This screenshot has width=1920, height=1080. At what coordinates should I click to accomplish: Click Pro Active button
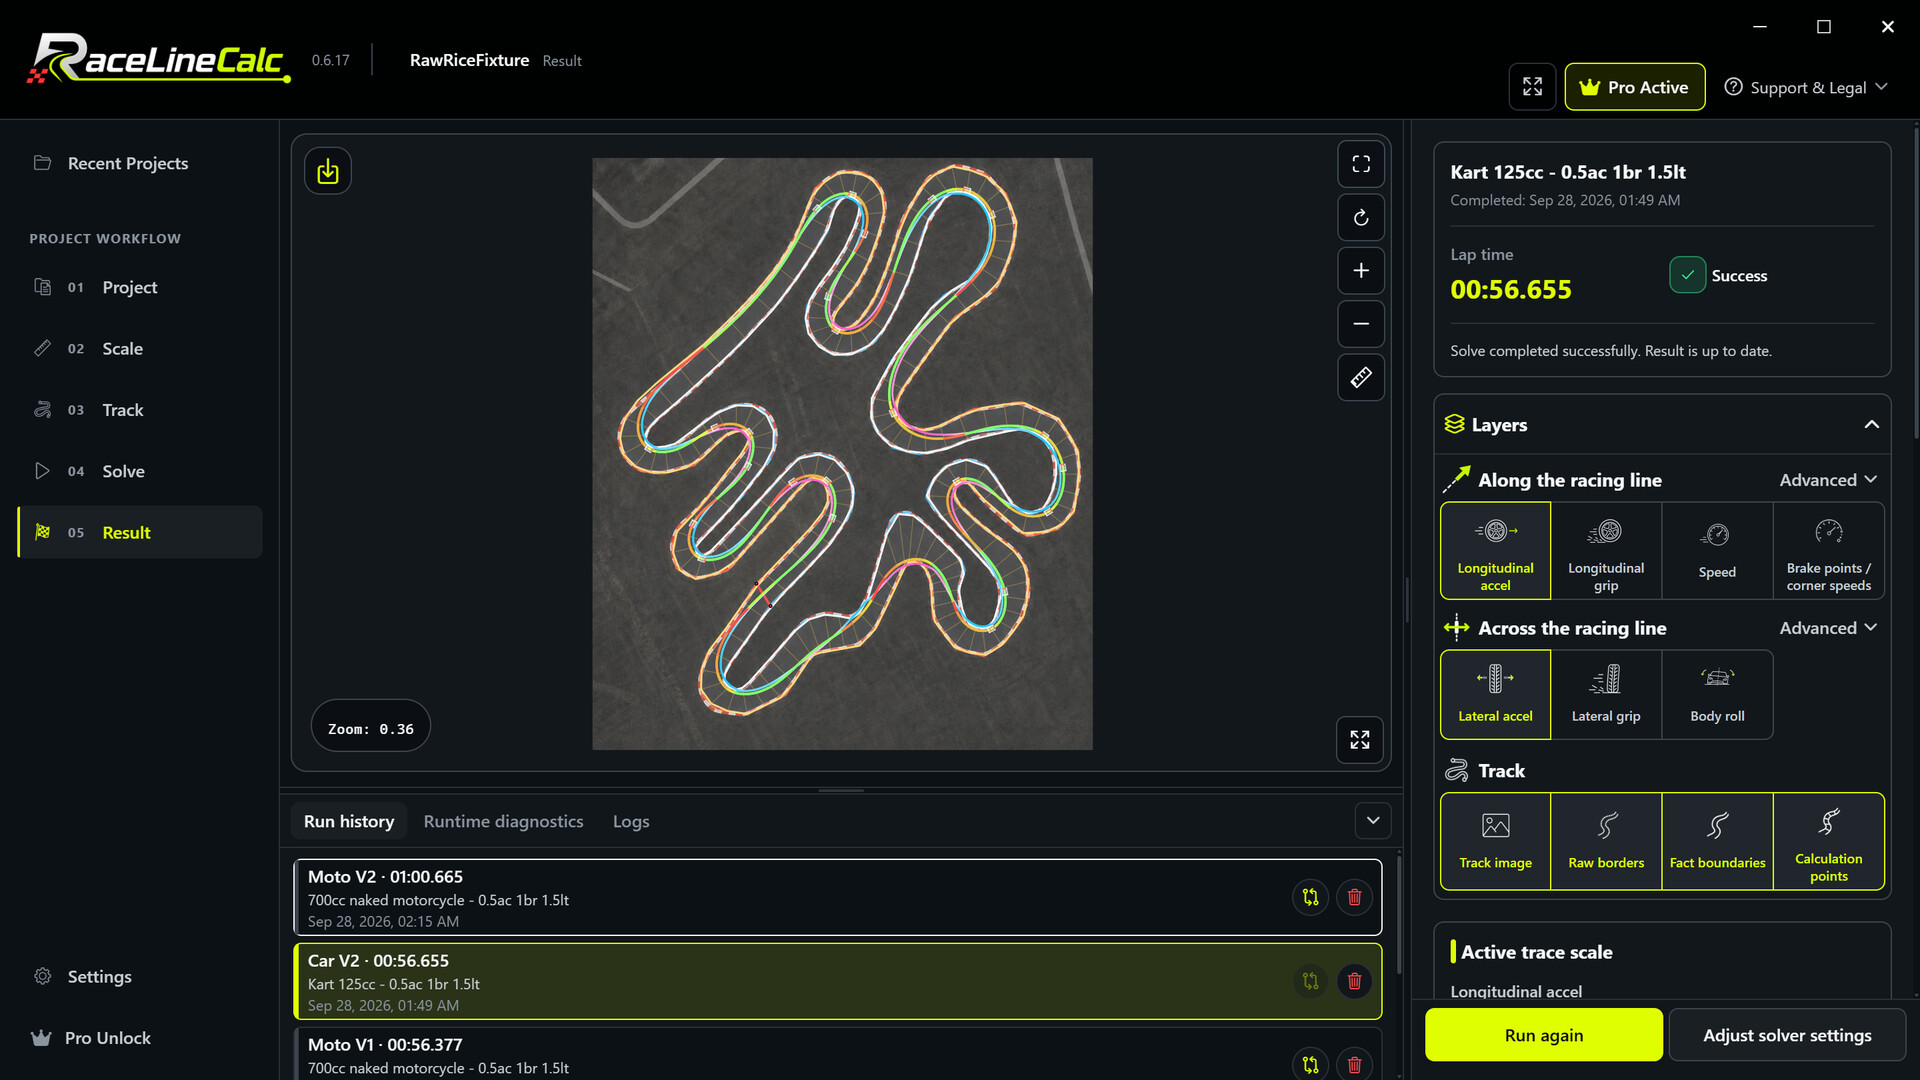tap(1634, 87)
